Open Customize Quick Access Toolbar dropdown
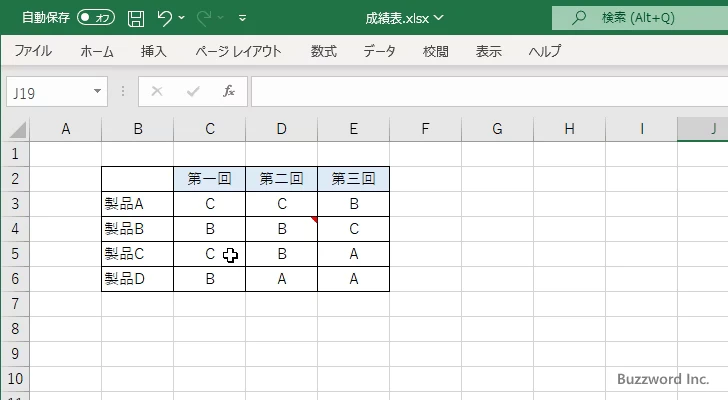 click(242, 18)
